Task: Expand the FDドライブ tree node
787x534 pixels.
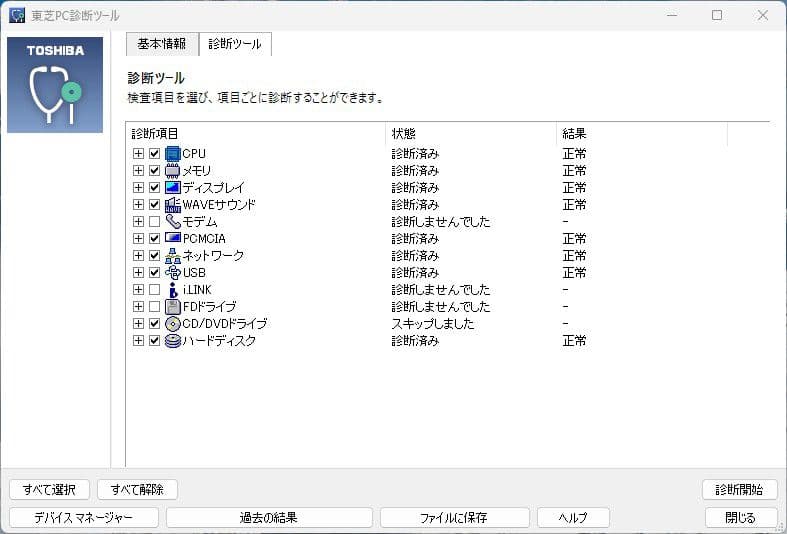Action: pyautogui.click(x=138, y=307)
